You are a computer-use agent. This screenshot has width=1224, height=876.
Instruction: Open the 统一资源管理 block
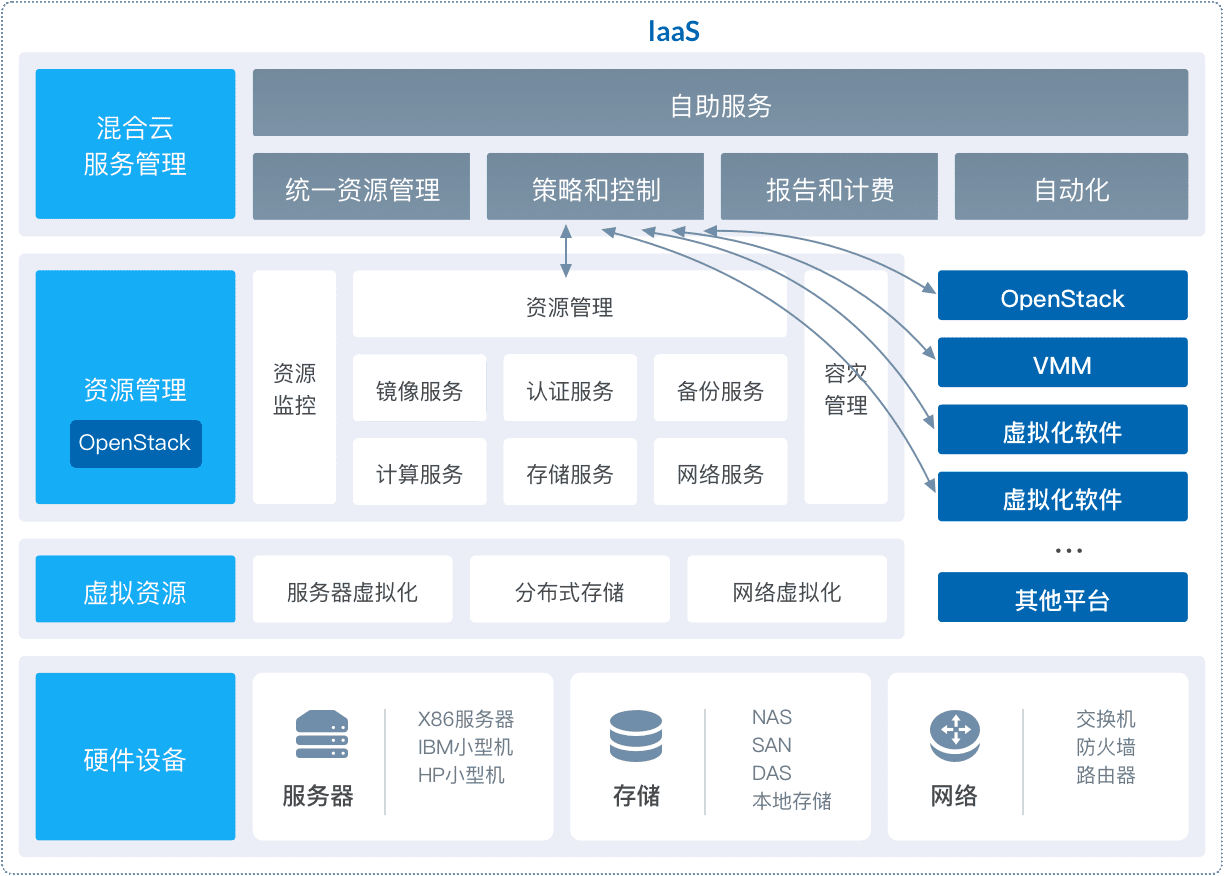click(x=361, y=187)
